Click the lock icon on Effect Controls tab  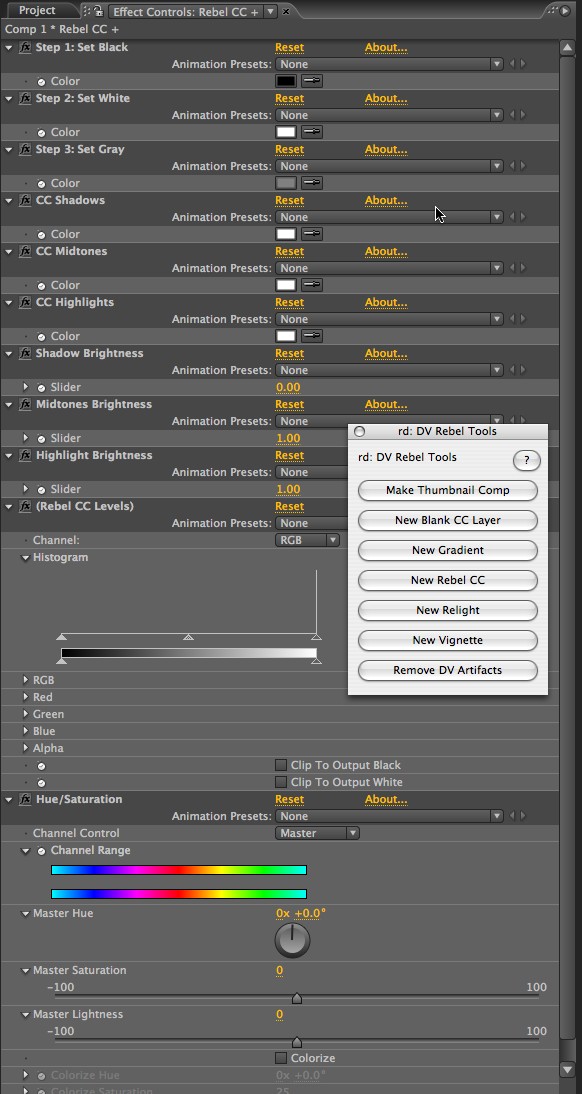pyautogui.click(x=98, y=10)
